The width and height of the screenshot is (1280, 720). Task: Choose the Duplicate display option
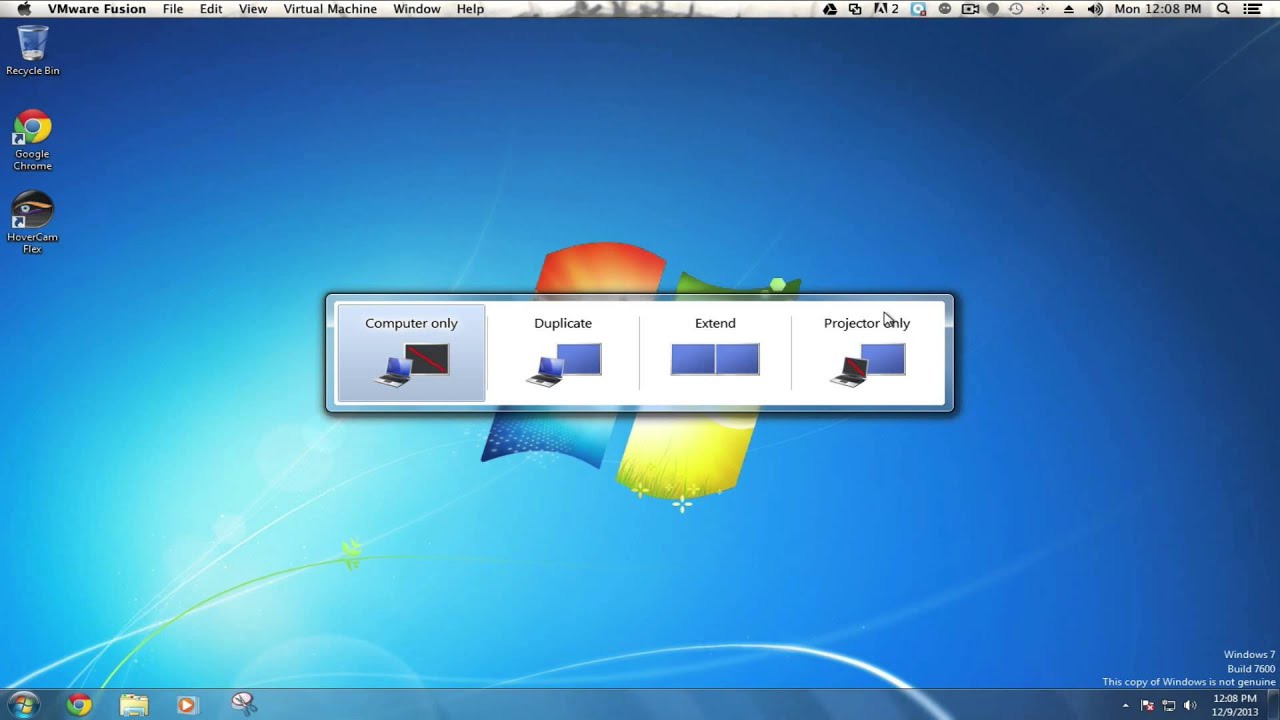[x=563, y=353]
